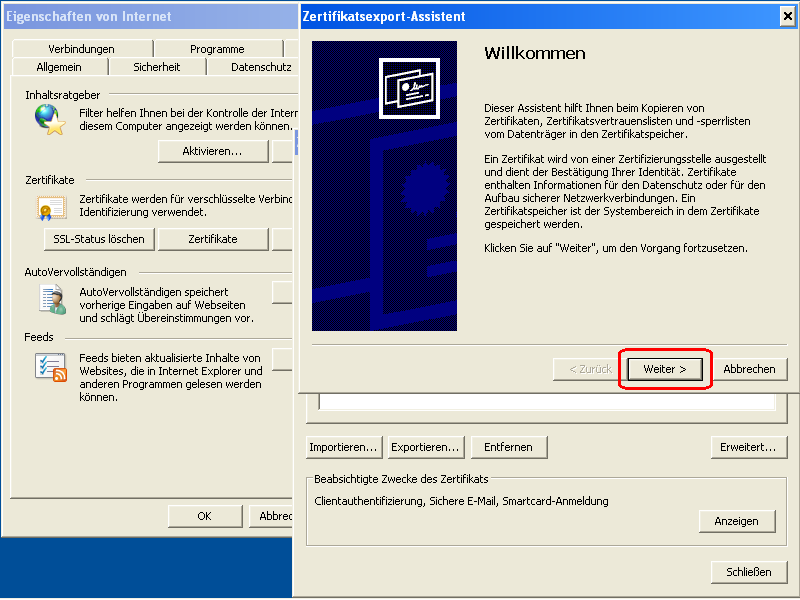800x600 pixels.
Task: Switch to the Programme tab
Action: [217, 47]
